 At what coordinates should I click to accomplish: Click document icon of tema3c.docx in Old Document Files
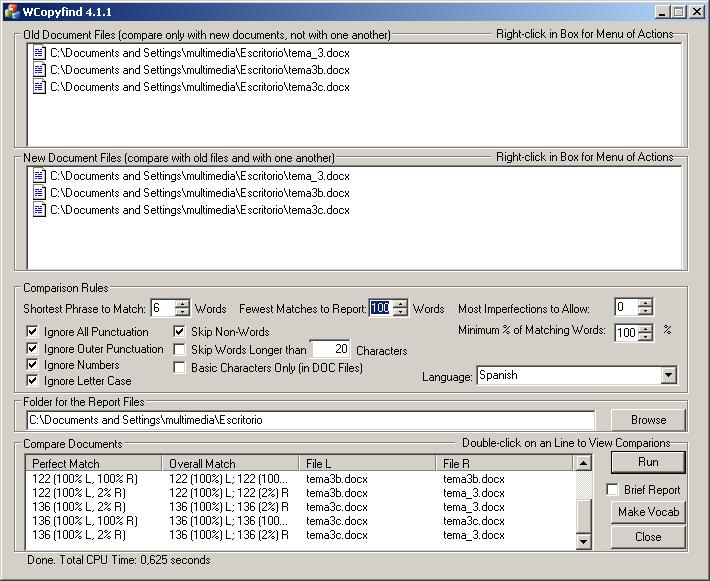point(39,86)
